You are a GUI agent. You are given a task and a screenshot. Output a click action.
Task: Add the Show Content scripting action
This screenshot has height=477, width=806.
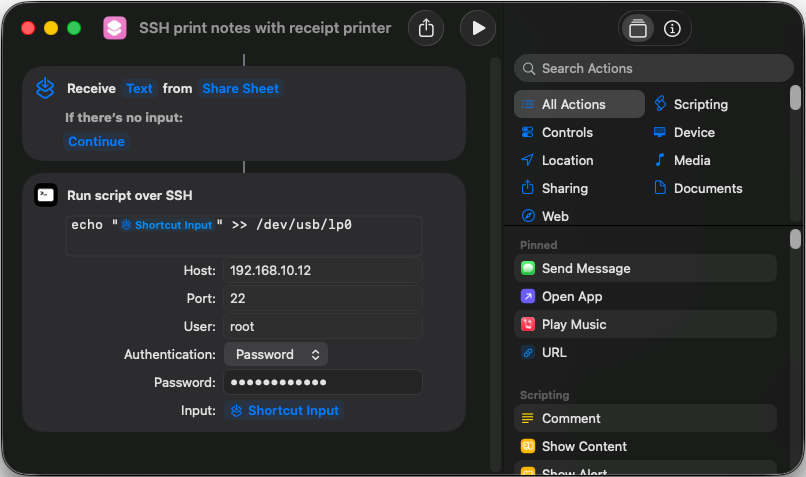(645, 446)
